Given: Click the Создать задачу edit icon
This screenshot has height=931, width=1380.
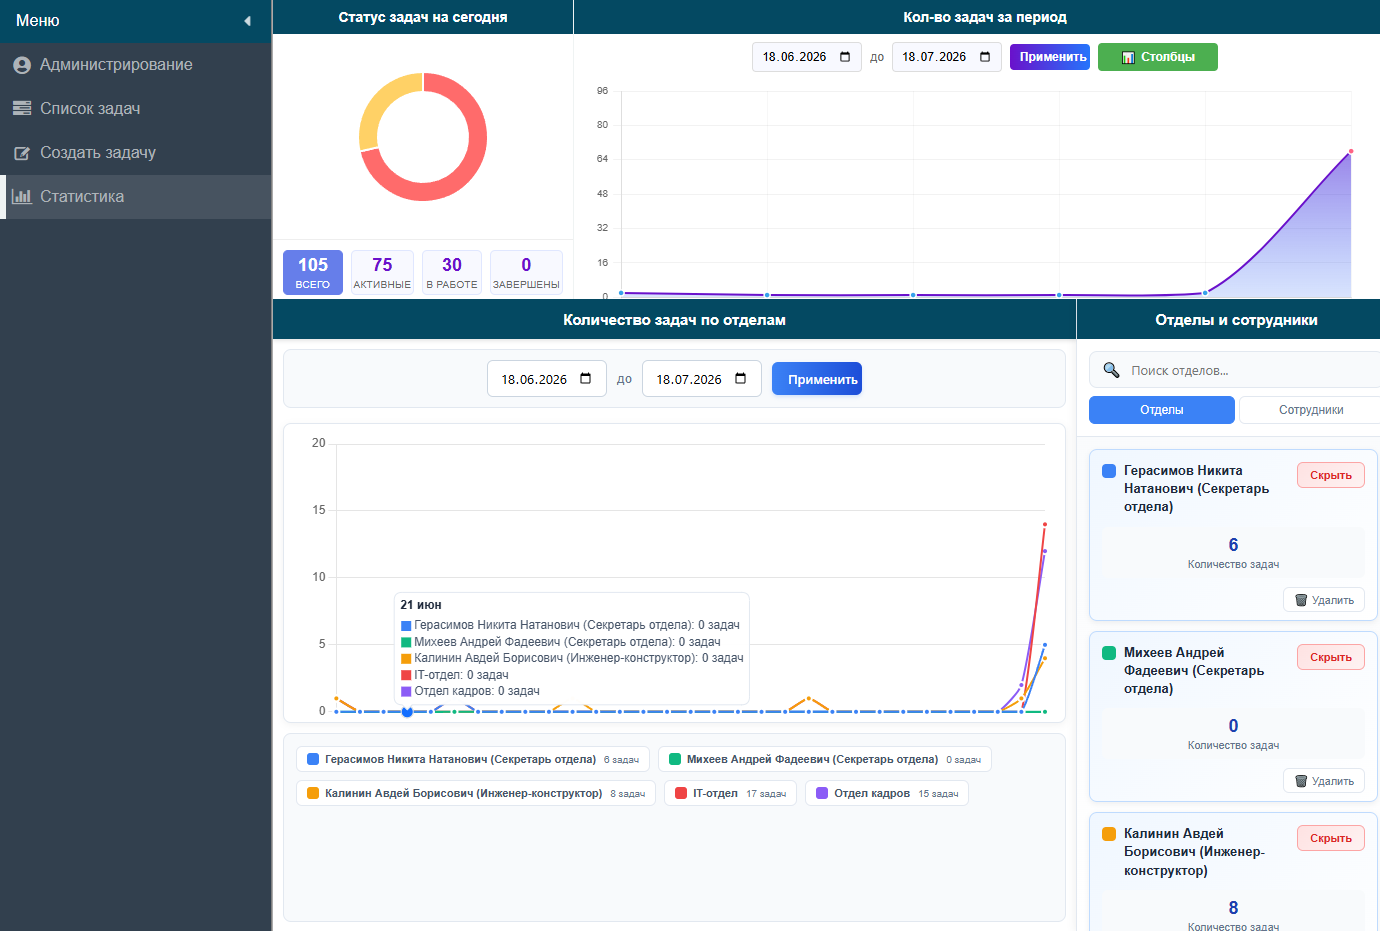Looking at the screenshot, I should pos(22,153).
